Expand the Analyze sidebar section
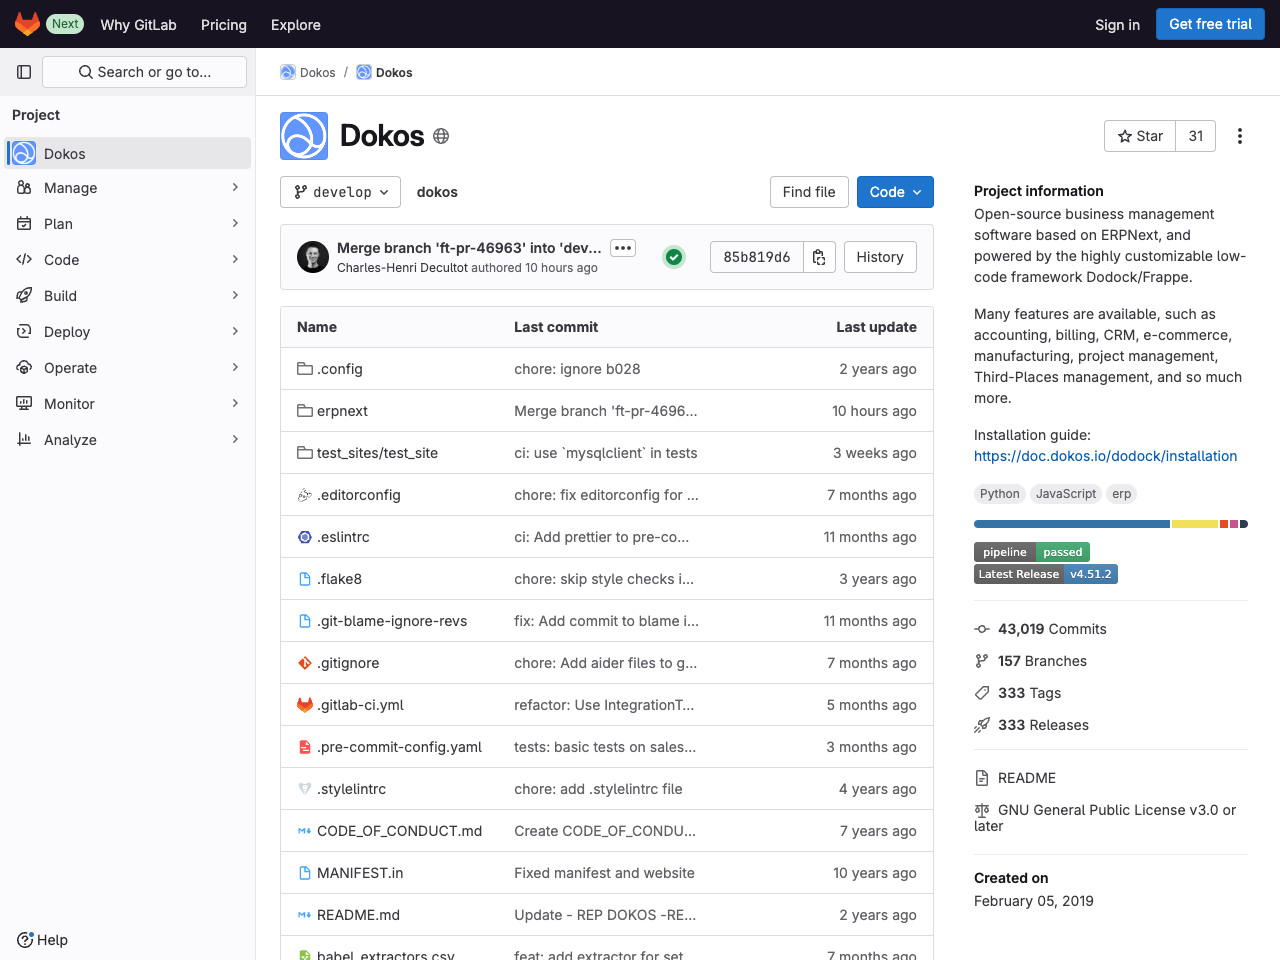The height and width of the screenshot is (960, 1280). point(128,440)
